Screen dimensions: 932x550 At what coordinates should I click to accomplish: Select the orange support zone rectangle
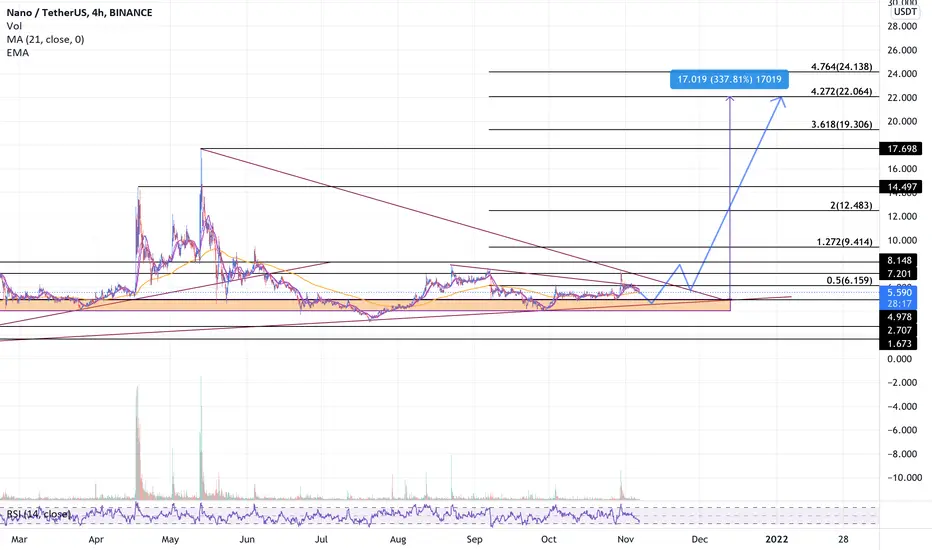(x=365, y=305)
